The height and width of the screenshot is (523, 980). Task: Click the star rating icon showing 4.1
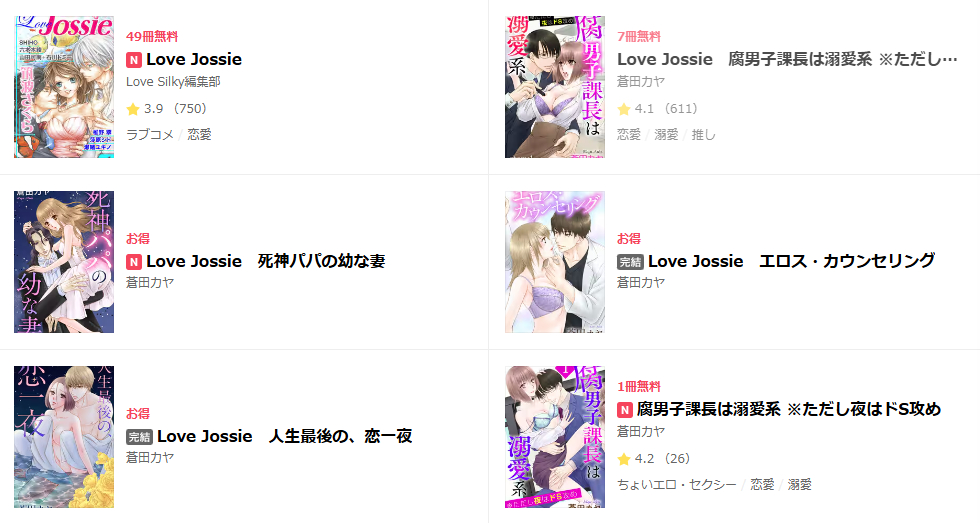[624, 109]
